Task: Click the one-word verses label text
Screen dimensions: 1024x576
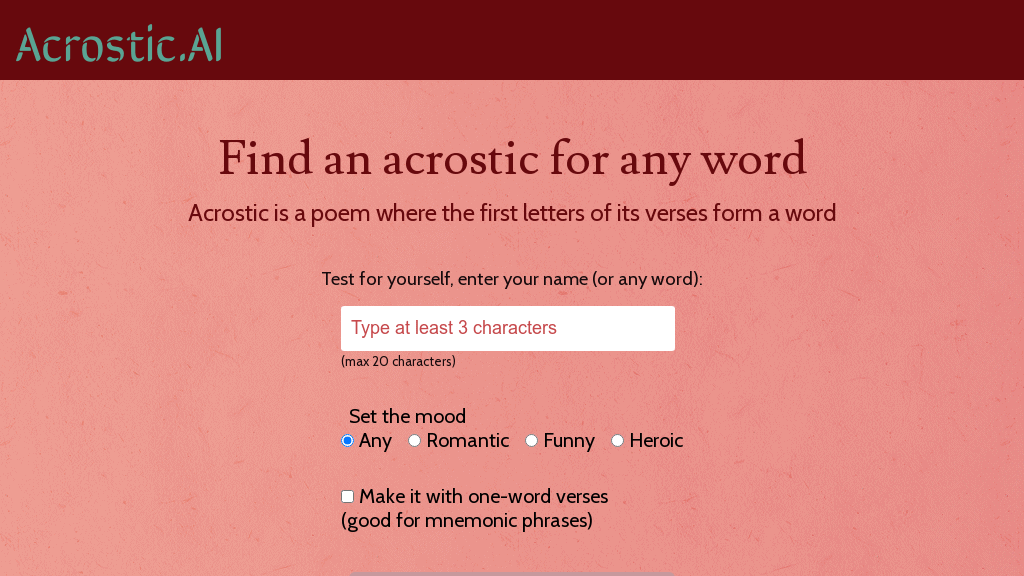Action: (x=484, y=496)
